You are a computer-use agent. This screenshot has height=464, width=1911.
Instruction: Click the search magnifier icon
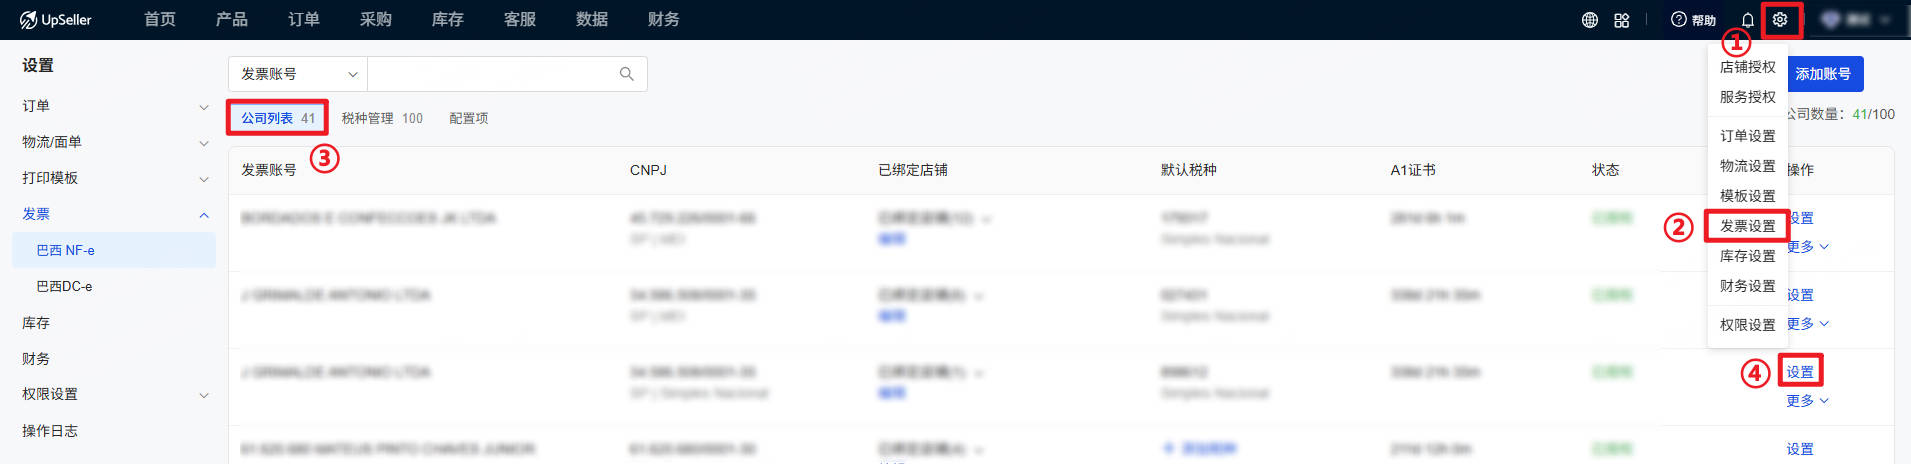pyautogui.click(x=627, y=74)
